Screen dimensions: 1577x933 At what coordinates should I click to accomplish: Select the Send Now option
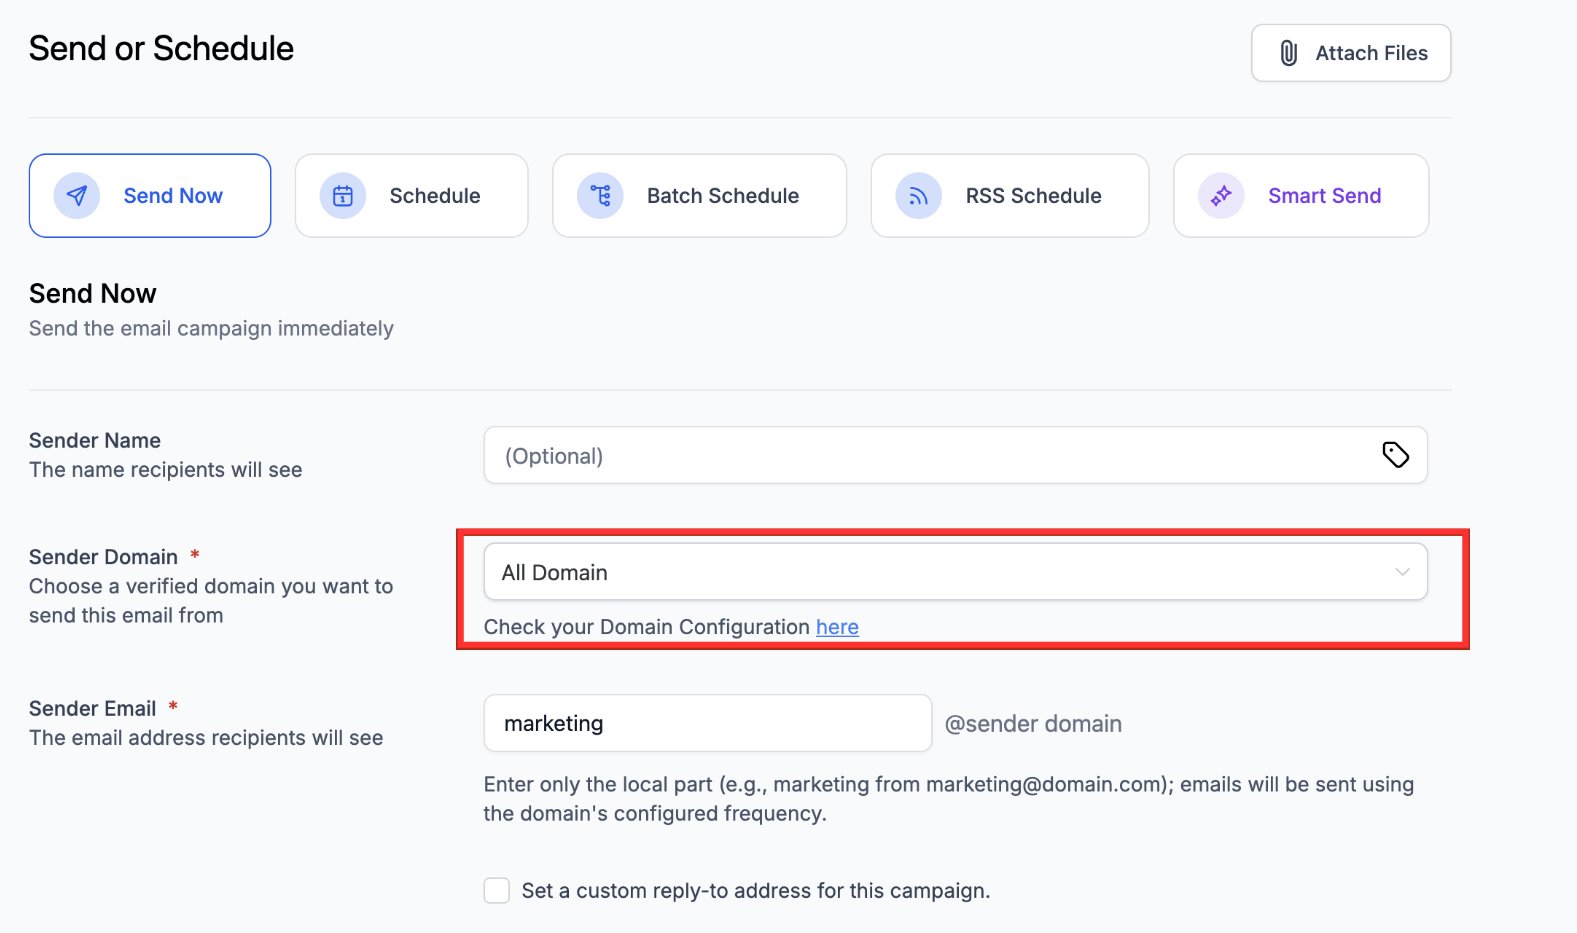pos(173,196)
